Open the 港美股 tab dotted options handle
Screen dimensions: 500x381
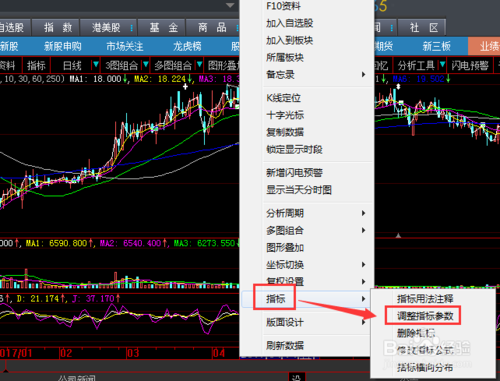pos(132,28)
